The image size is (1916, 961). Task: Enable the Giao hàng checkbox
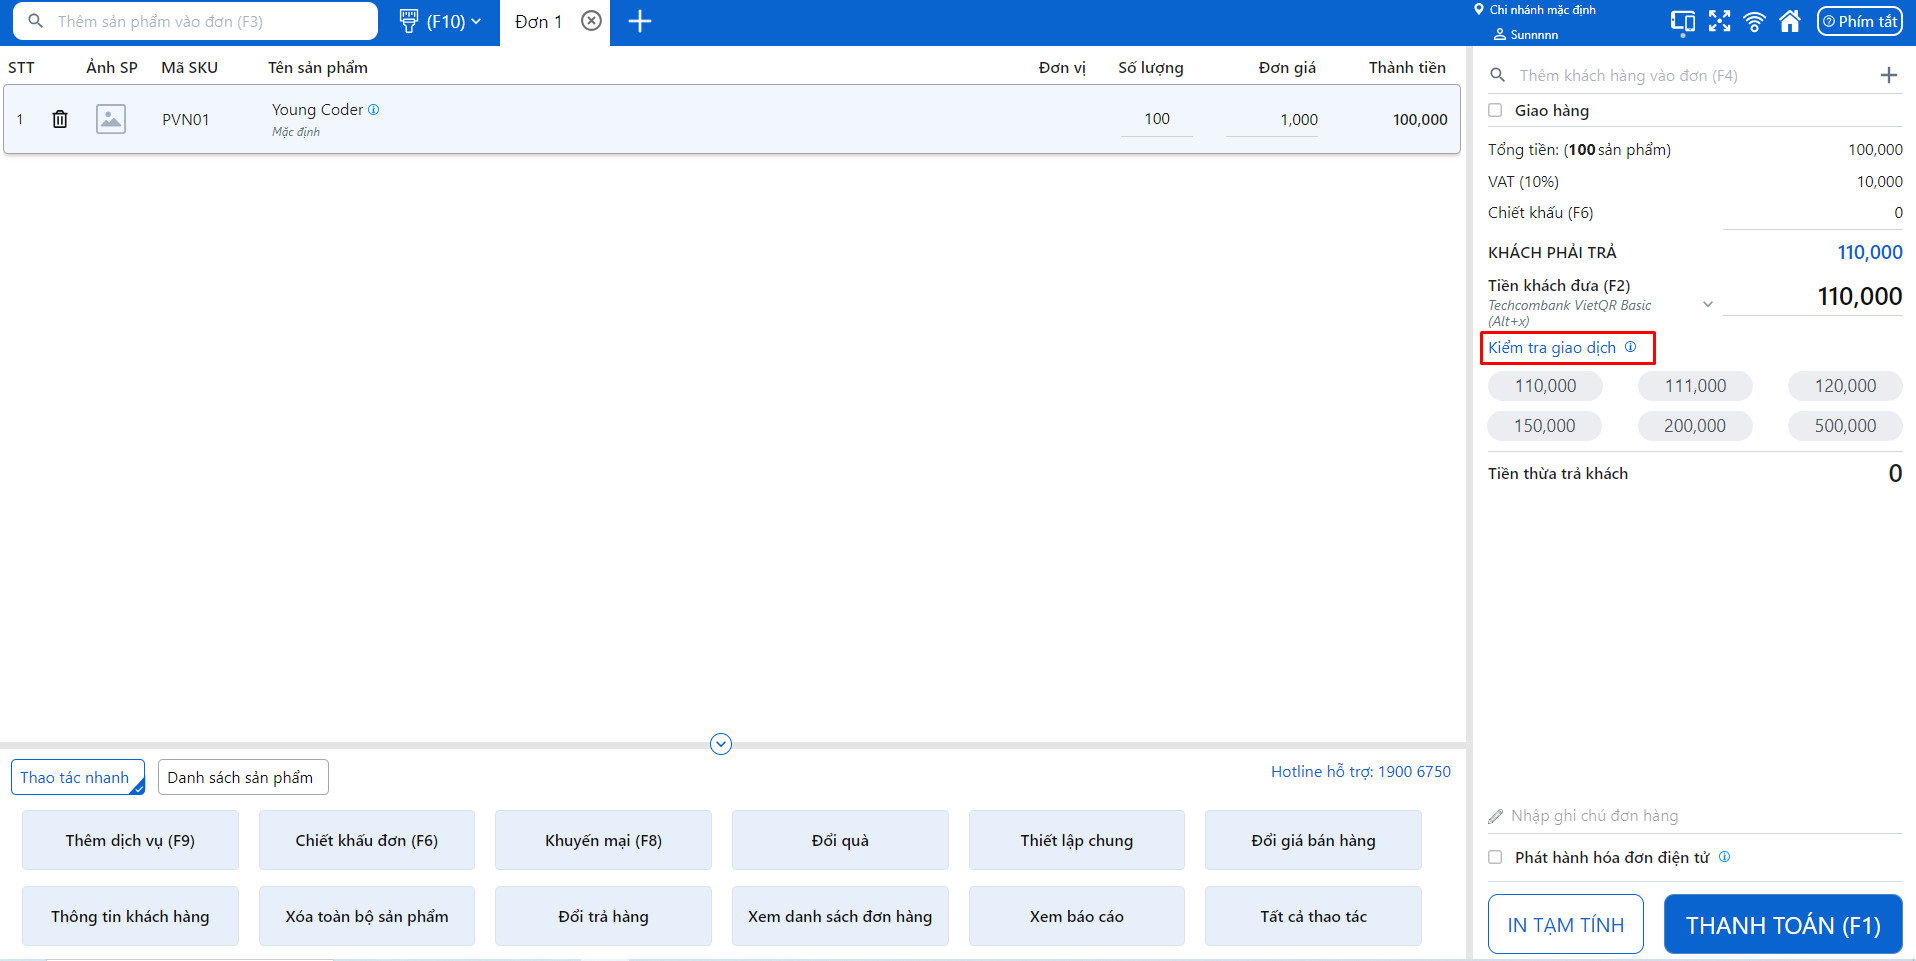[1495, 110]
